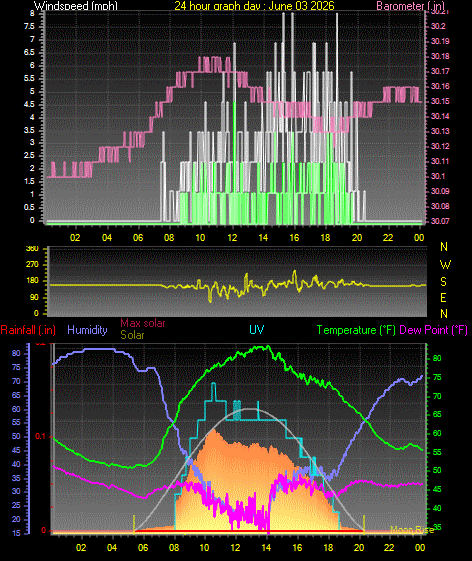The width and height of the screenshot is (472, 561).
Task: Select the 'Dew Point (°F)' legend label
Action: tap(433, 330)
